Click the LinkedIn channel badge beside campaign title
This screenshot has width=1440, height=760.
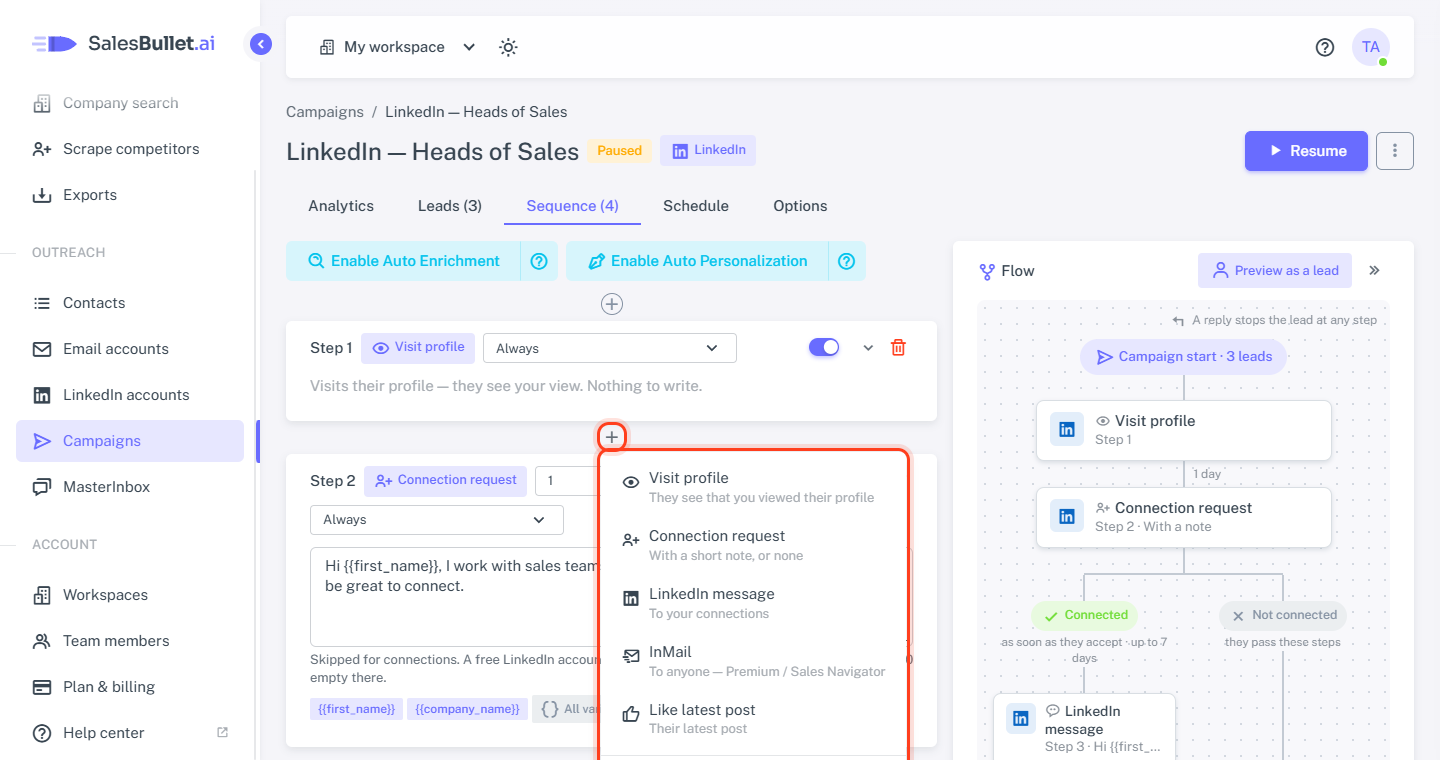(x=708, y=150)
